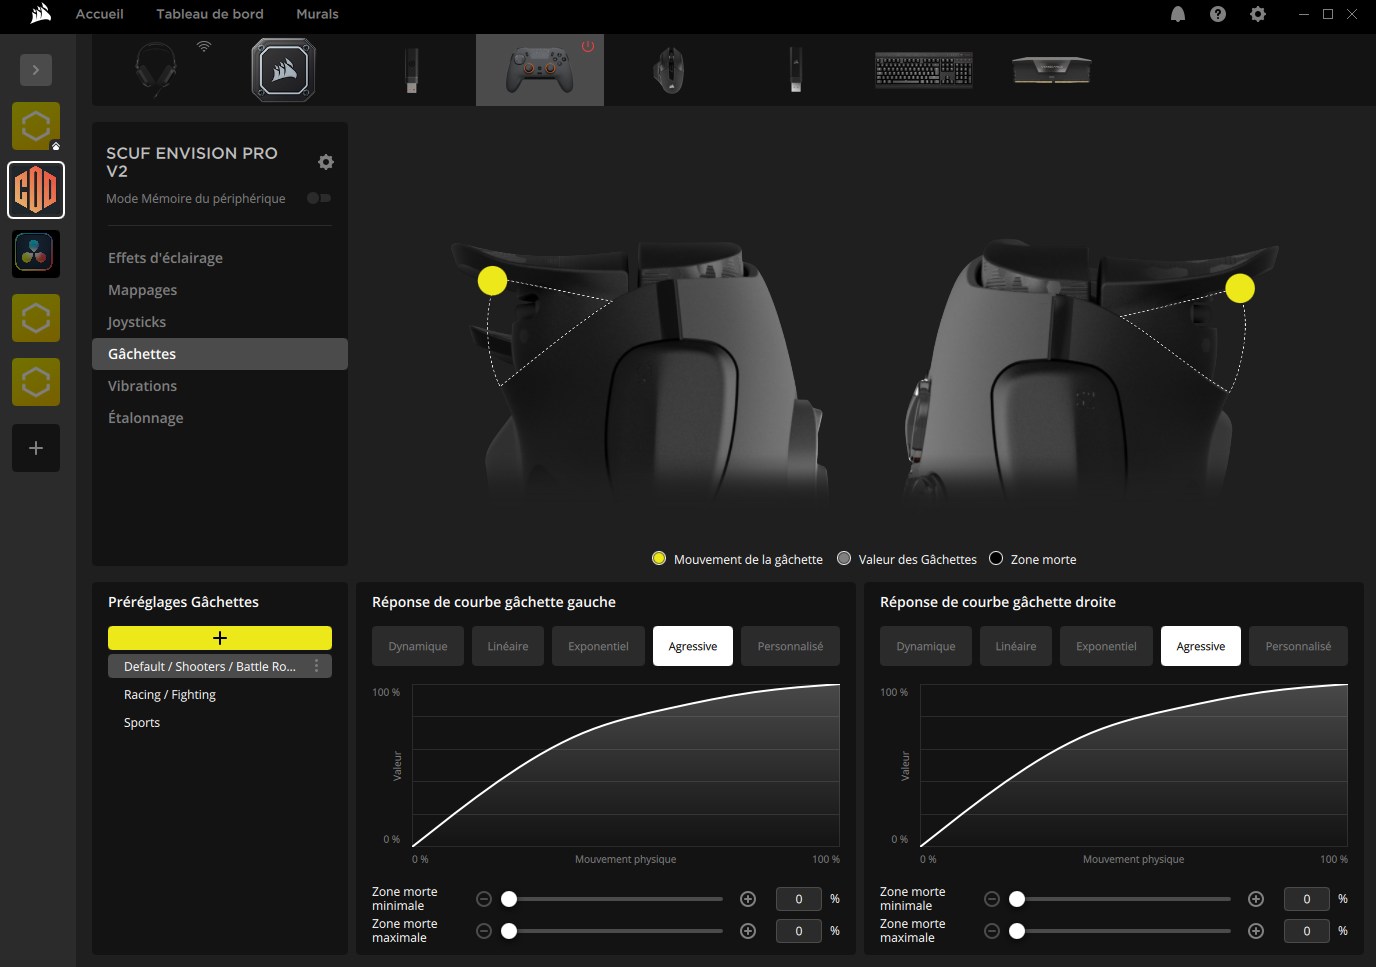Viewport: 1376px width, 967px height.
Task: Open the Joysticks section
Action: coord(137,322)
